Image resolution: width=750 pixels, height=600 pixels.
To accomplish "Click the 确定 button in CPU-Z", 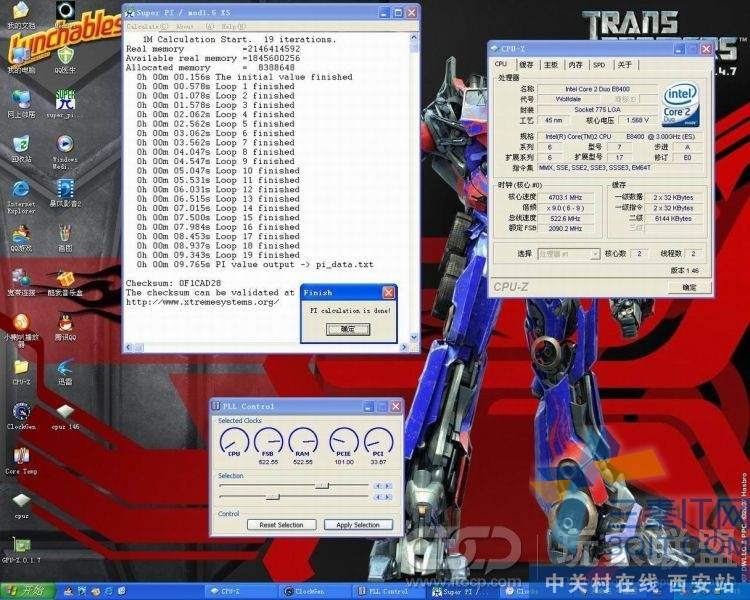I will 689,287.
